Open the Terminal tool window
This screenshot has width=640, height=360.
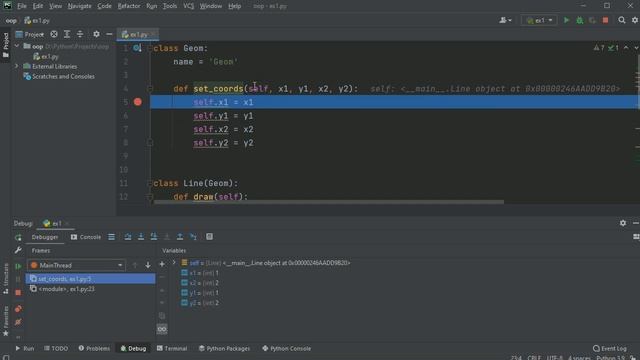coord(171,348)
